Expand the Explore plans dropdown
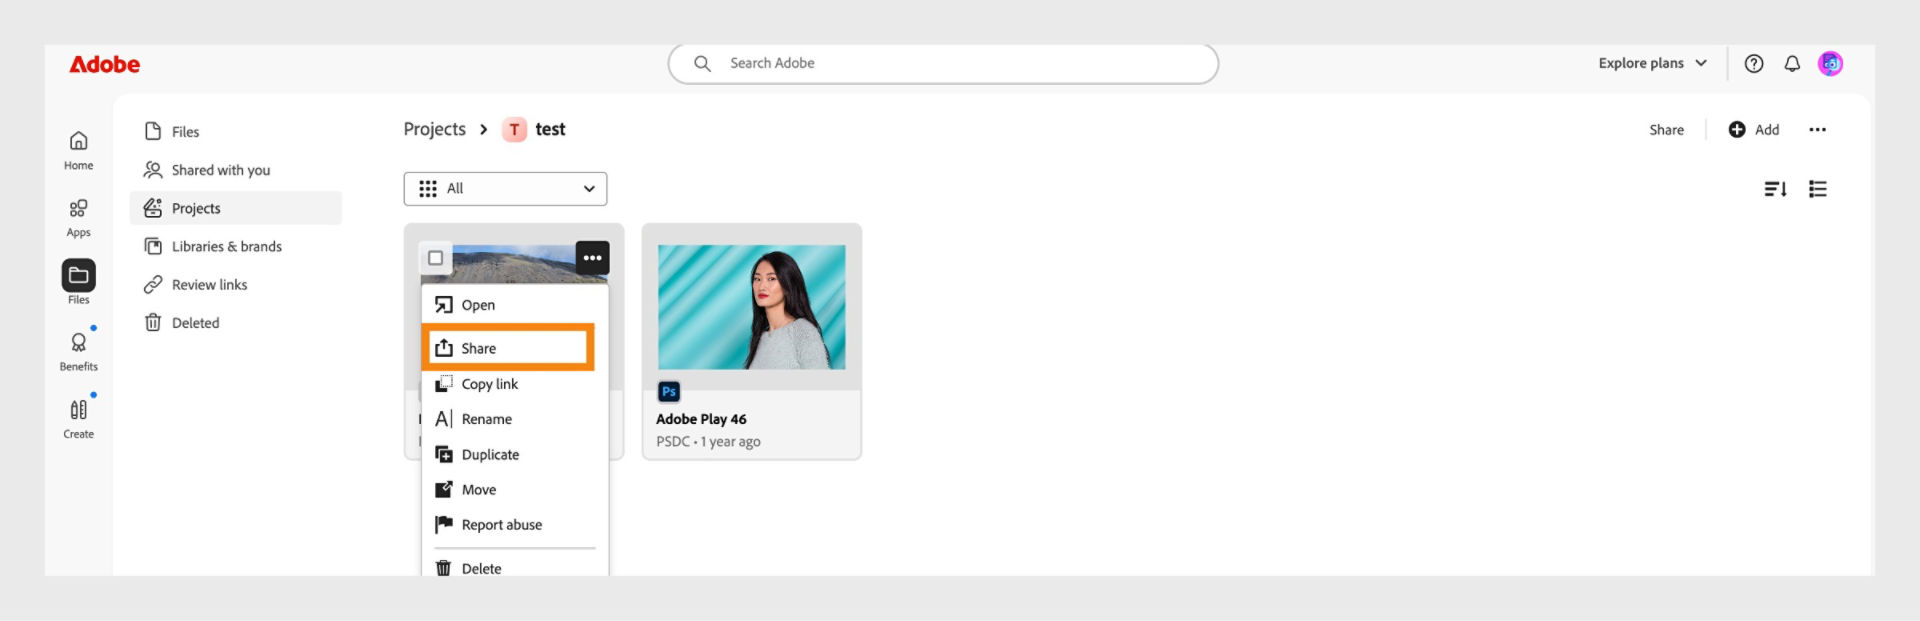The height and width of the screenshot is (621, 1920). [1652, 63]
